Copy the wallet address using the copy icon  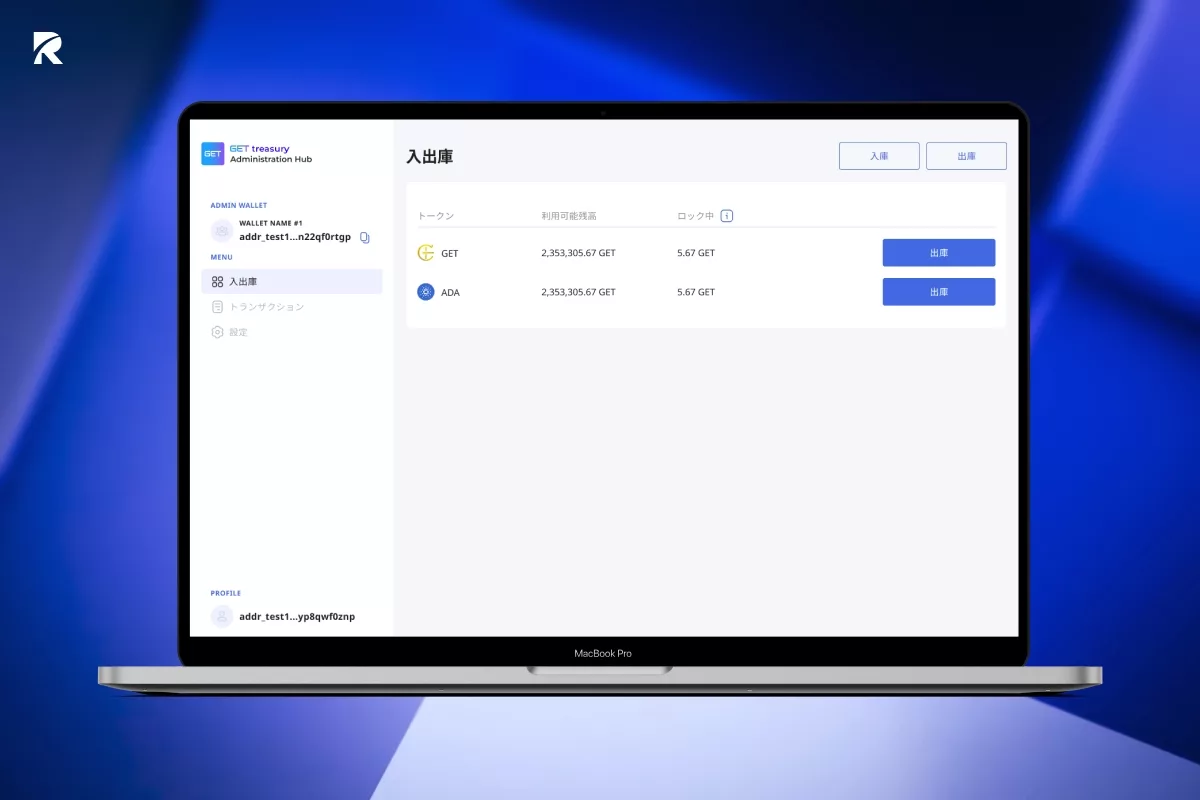pyautogui.click(x=364, y=237)
